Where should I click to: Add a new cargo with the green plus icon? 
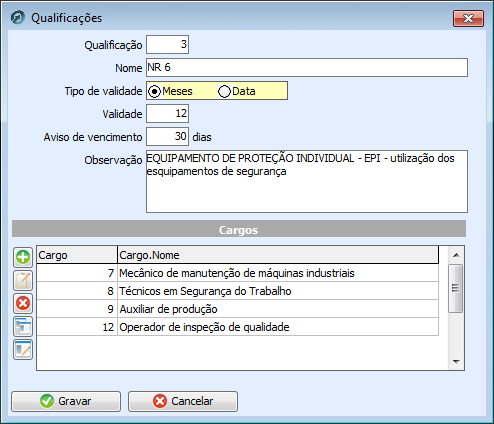[x=23, y=257]
